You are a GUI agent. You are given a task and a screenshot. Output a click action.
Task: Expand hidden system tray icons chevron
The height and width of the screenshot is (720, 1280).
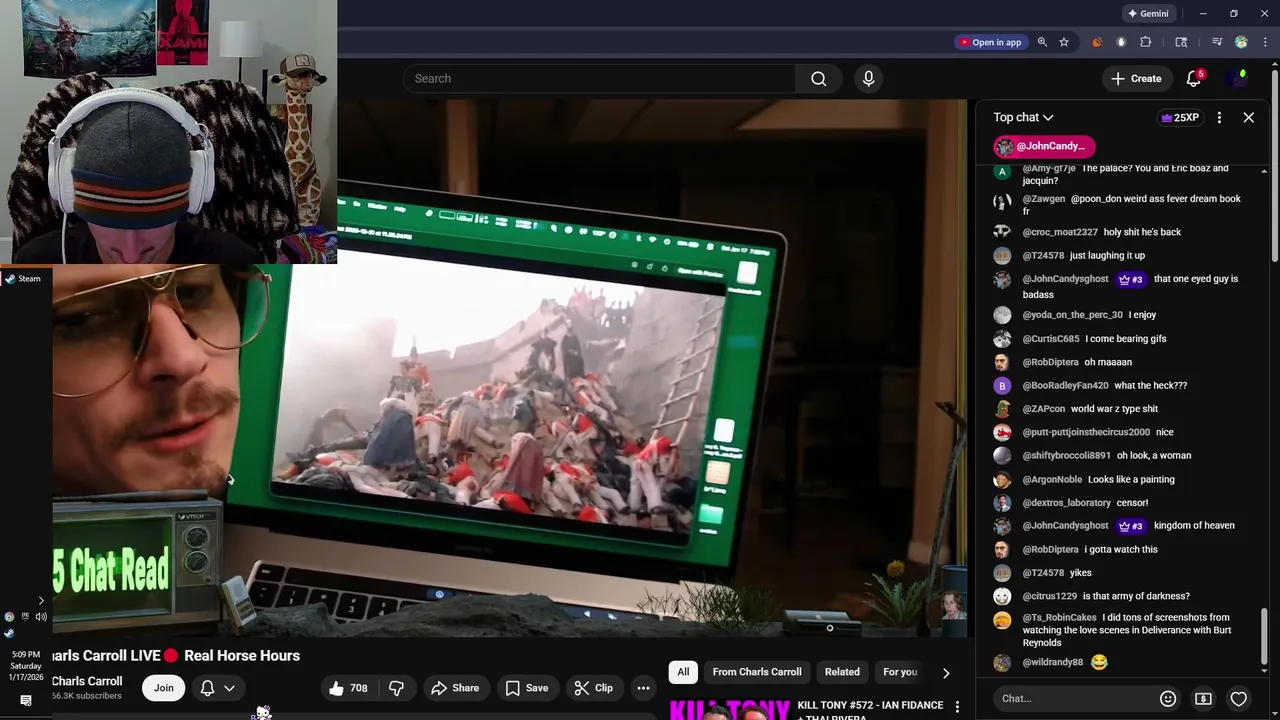coord(41,601)
